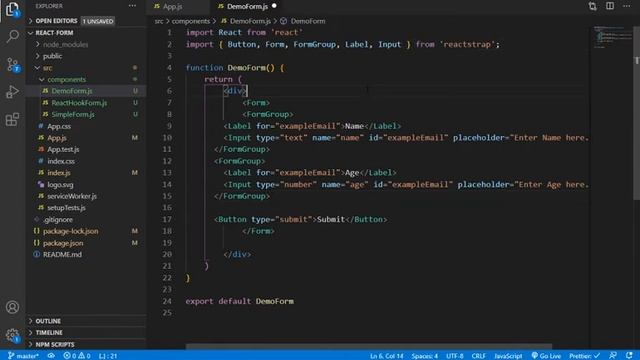Collapse the src folder
The height and width of the screenshot is (360, 640).
(x=47, y=68)
